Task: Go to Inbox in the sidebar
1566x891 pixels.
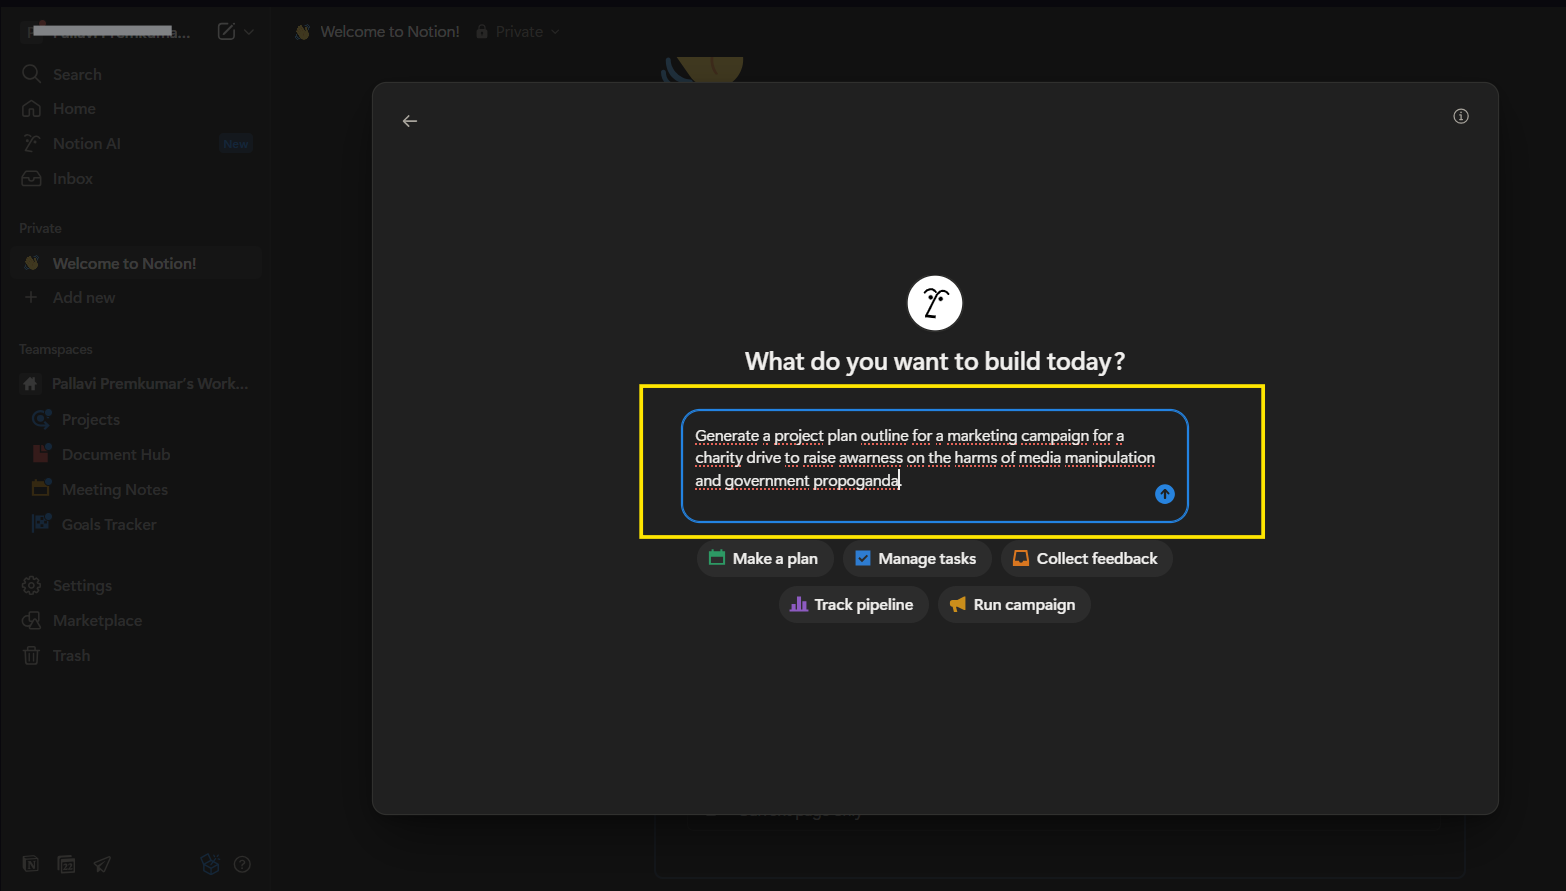Action: 72,179
